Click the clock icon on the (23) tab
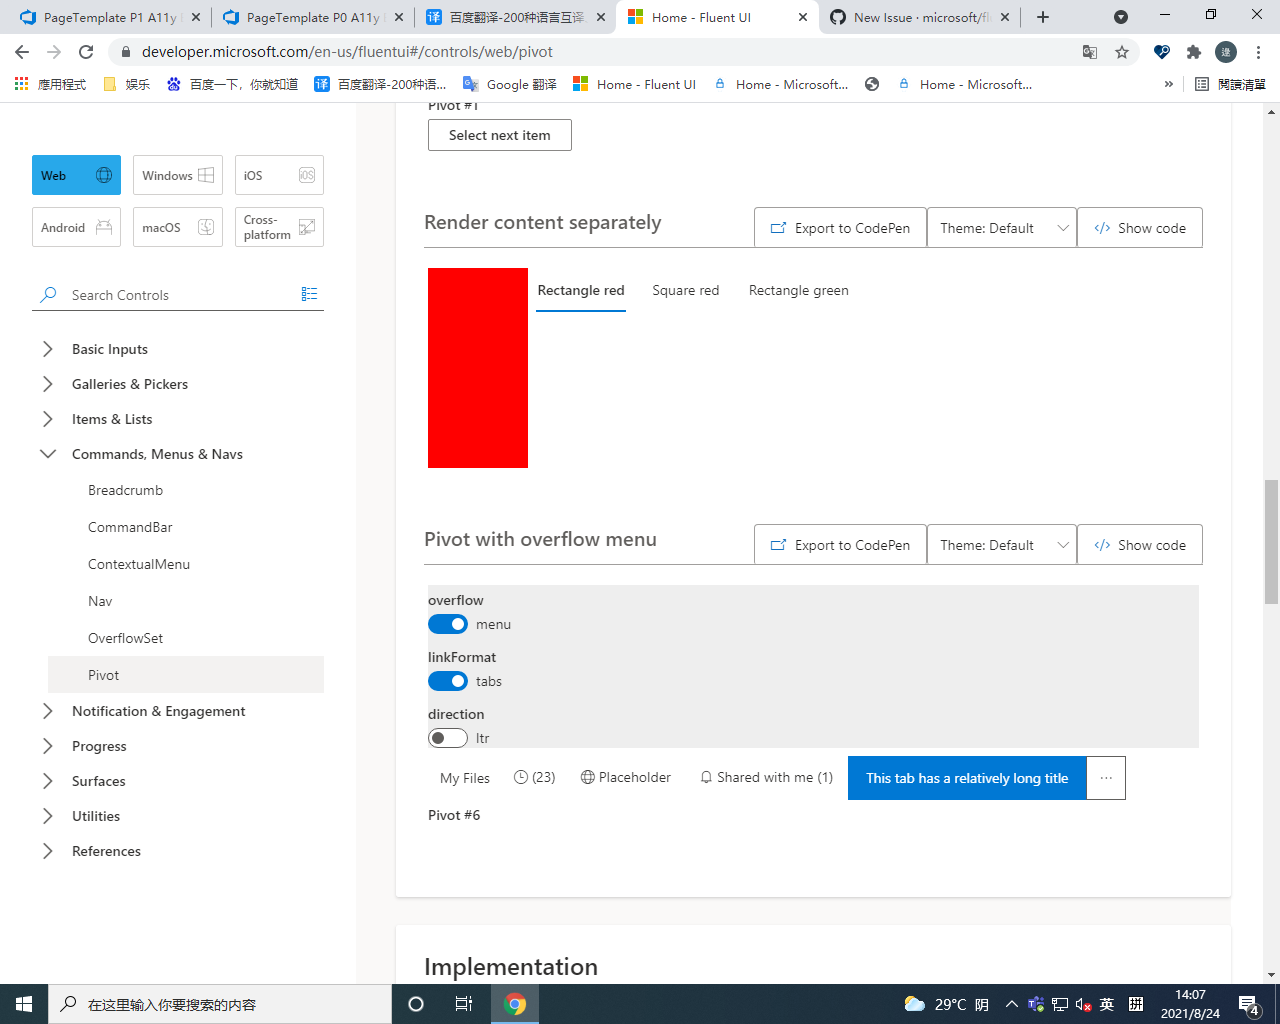 [519, 776]
